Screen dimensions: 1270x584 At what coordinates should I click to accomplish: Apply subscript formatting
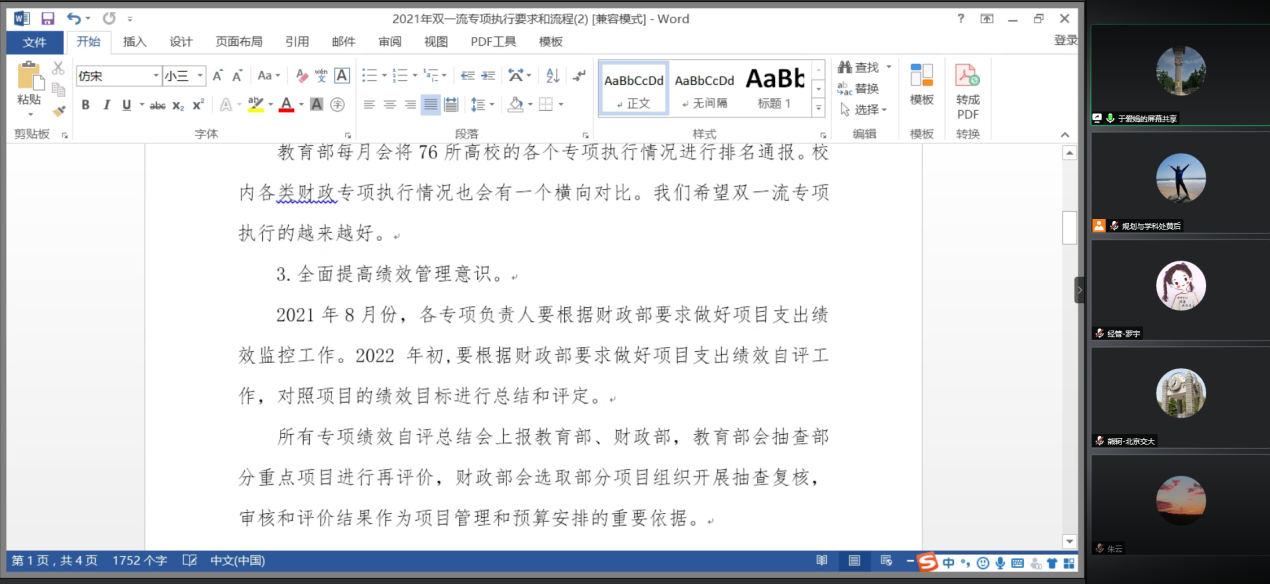[x=178, y=105]
